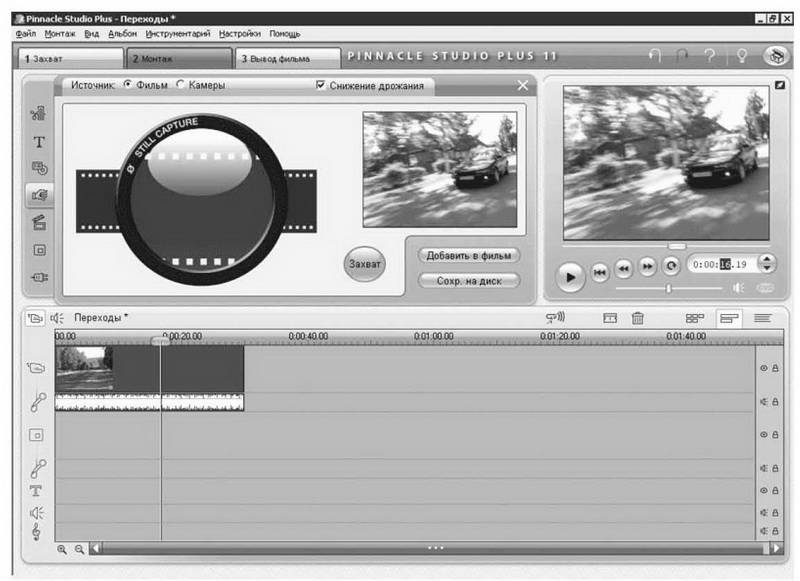800x581 pixels.
Task: Click the timeline zoom out magnifier
Action: point(80,549)
